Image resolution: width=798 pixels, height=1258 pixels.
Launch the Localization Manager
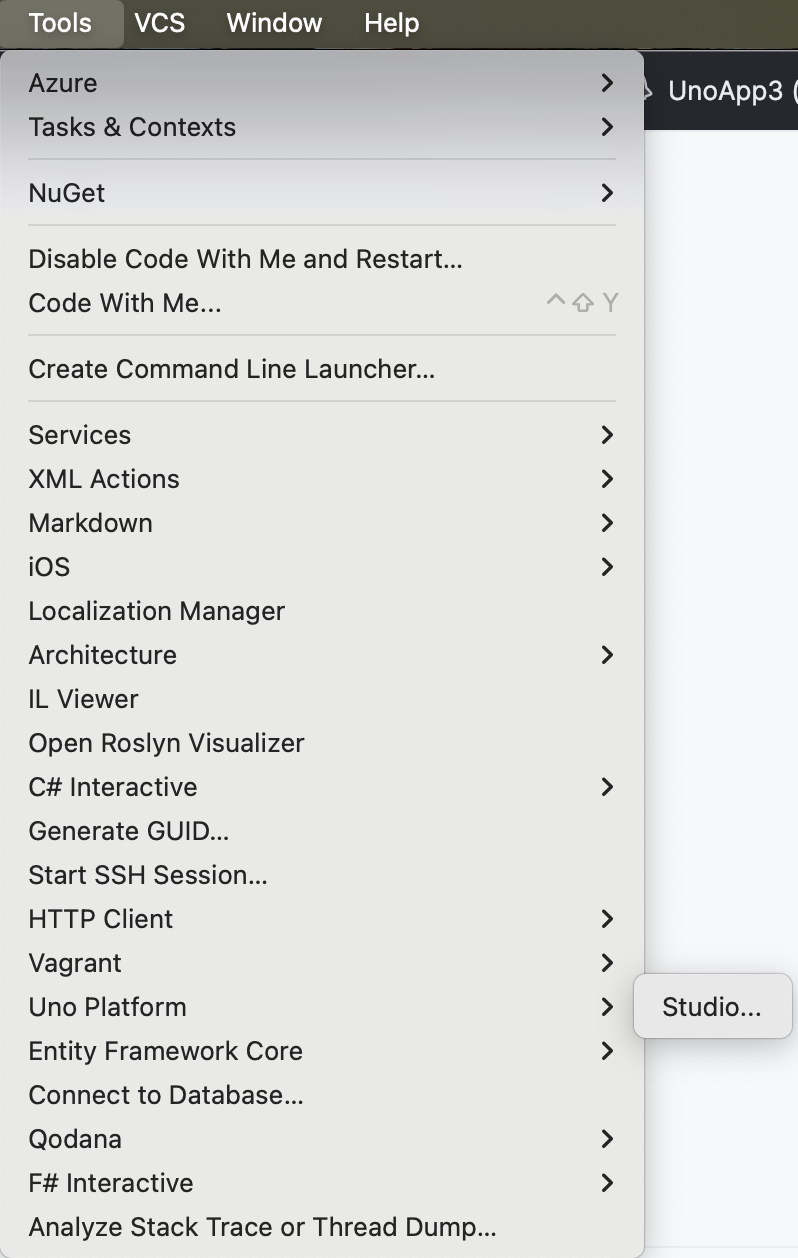[156, 611]
